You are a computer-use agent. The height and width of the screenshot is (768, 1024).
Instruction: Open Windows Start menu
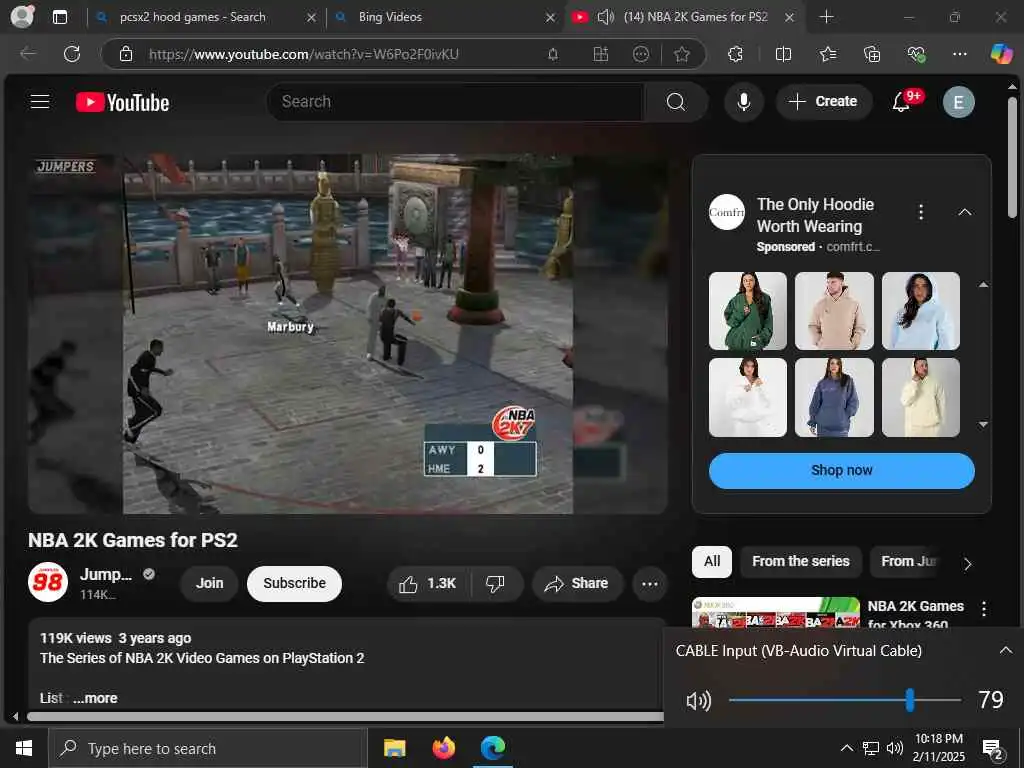tap(24, 748)
